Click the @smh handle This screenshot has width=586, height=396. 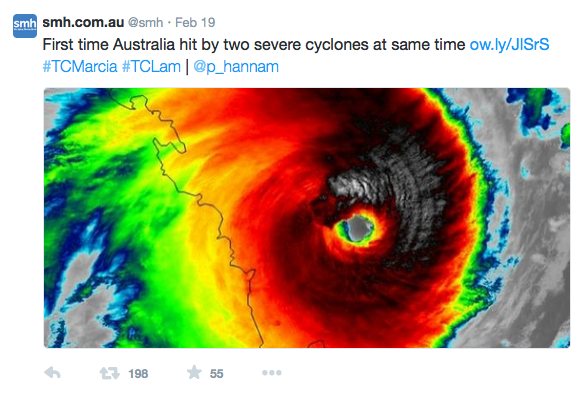coord(145,23)
